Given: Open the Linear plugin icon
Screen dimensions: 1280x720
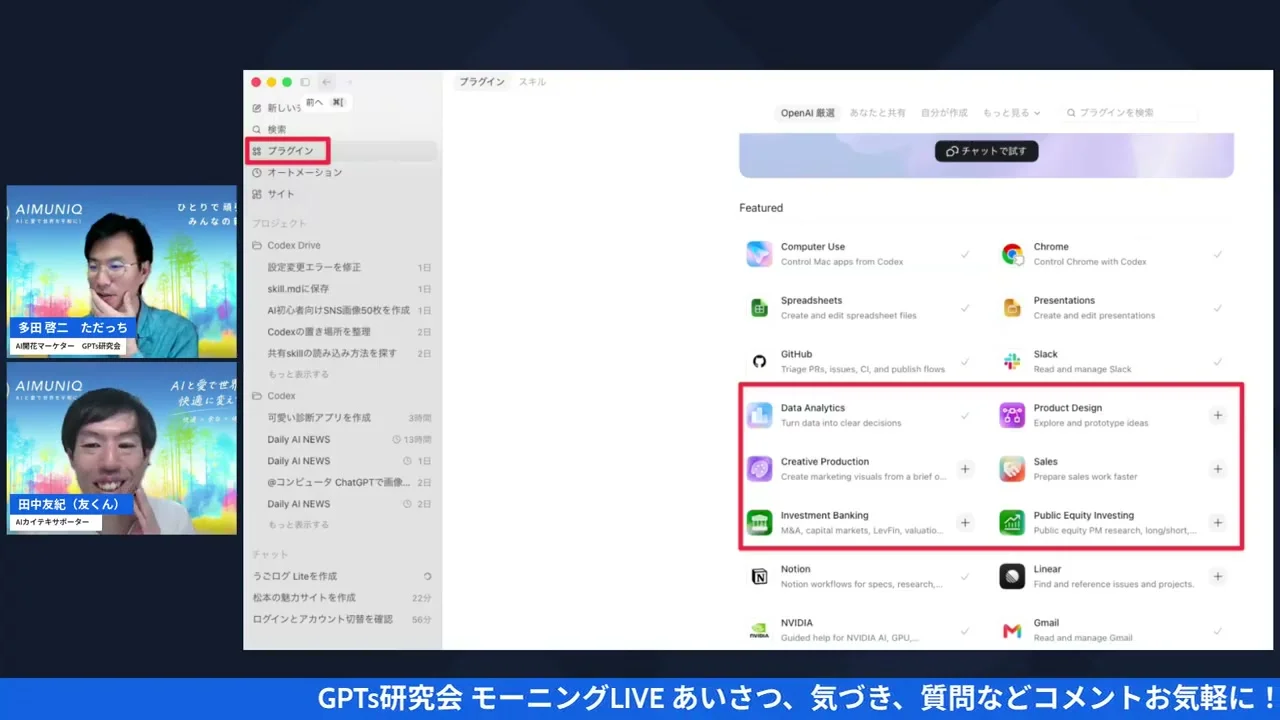Looking at the screenshot, I should pyautogui.click(x=1012, y=576).
